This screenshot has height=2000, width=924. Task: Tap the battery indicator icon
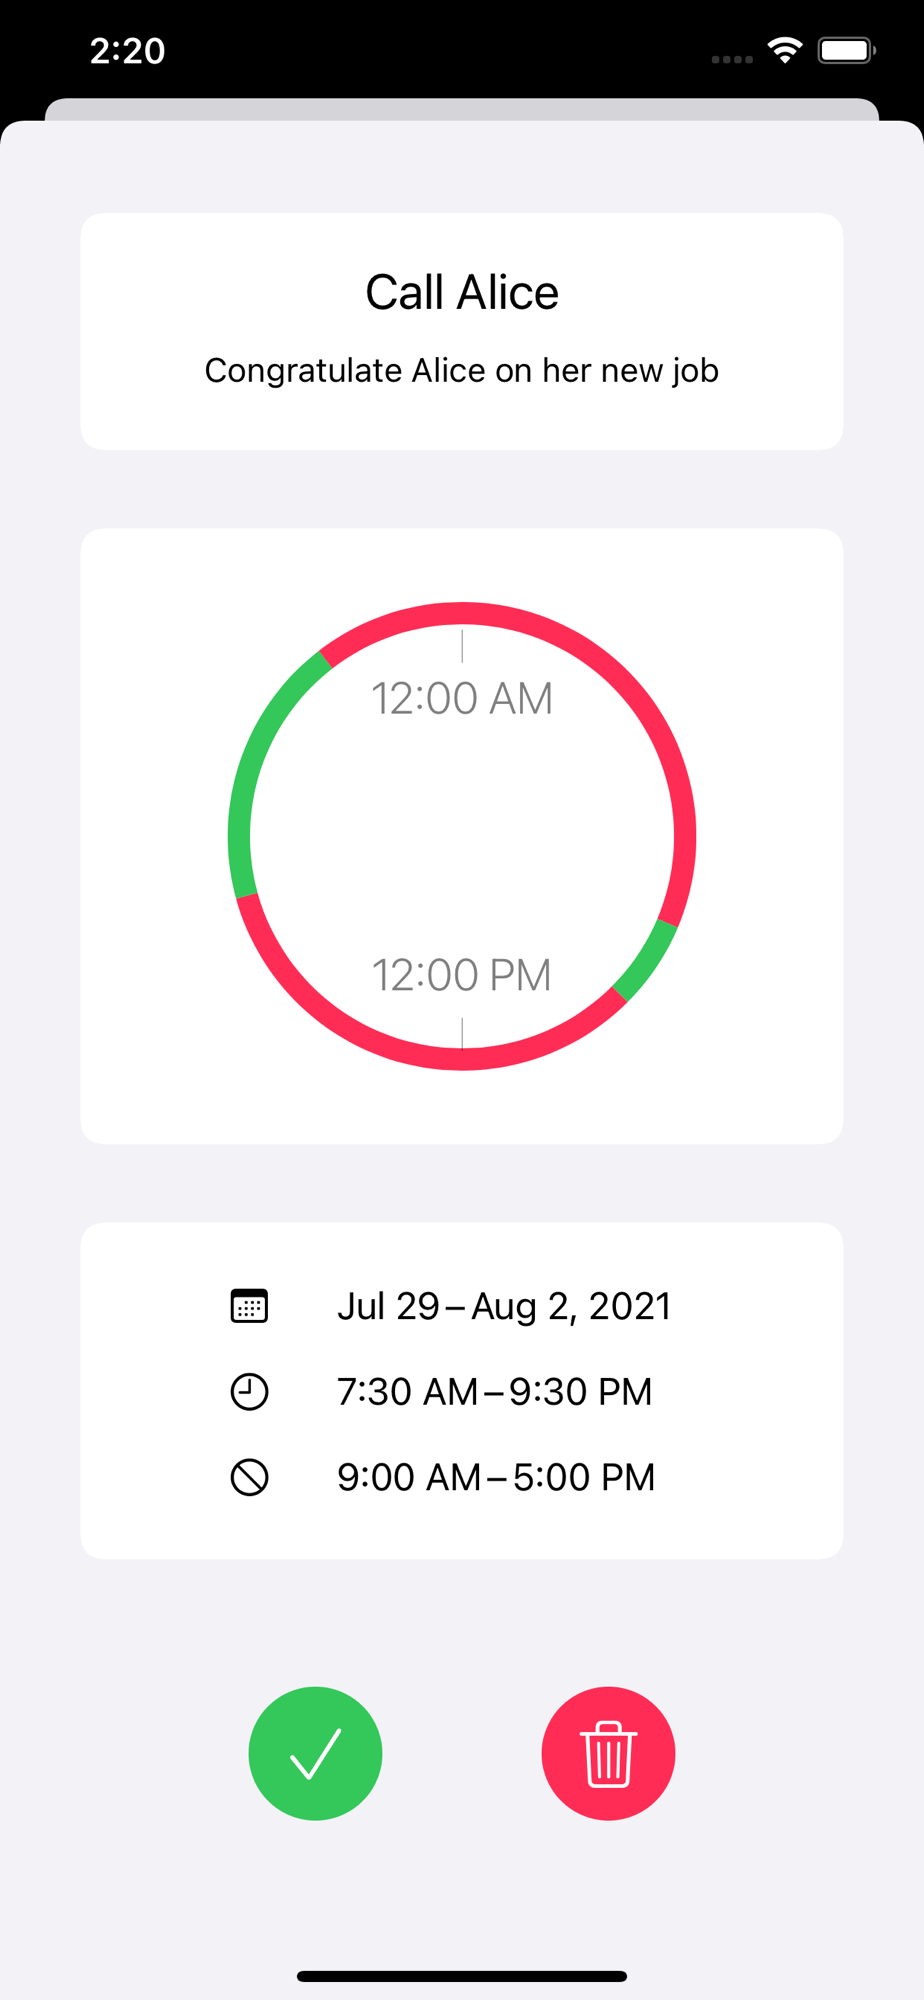point(847,50)
